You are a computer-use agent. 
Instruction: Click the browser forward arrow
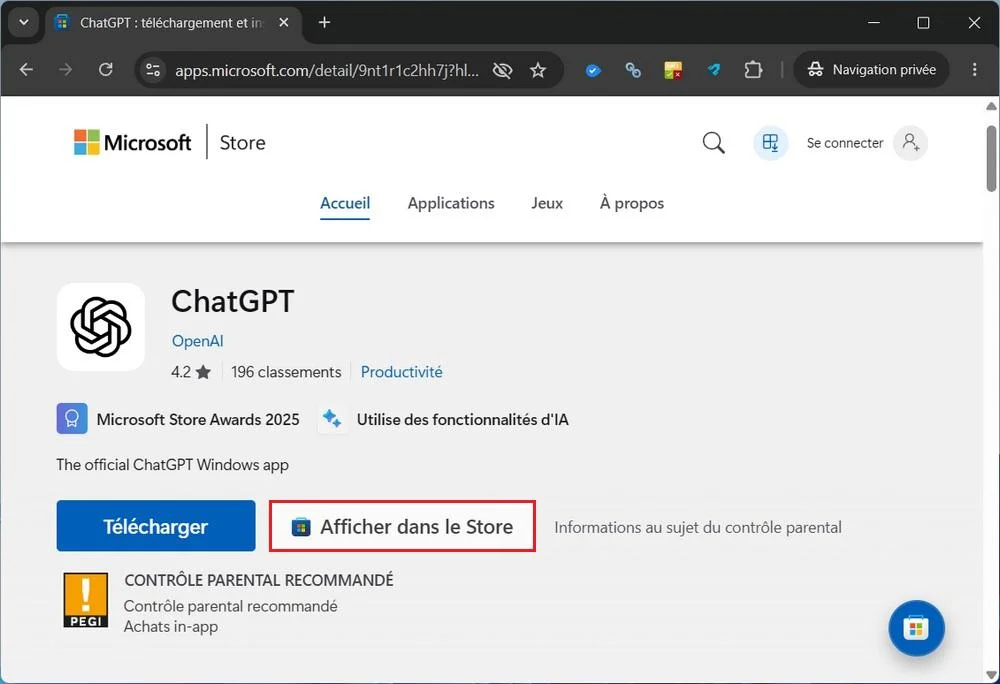(x=65, y=69)
